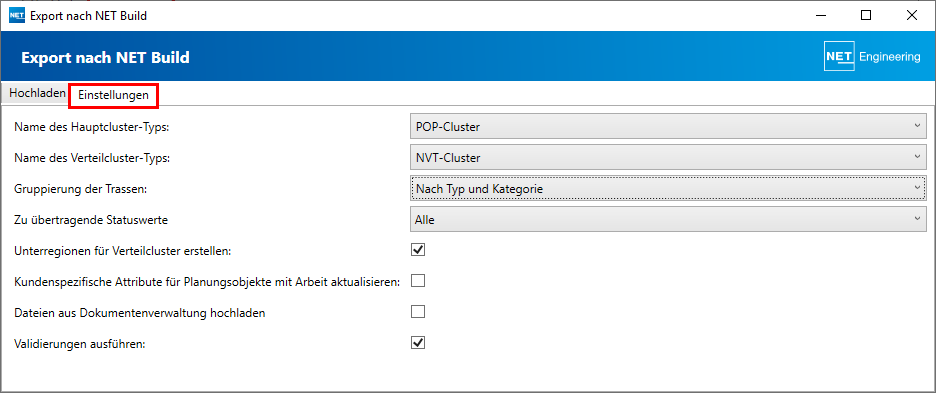Open the Einstellungen tab

pyautogui.click(x=113, y=96)
